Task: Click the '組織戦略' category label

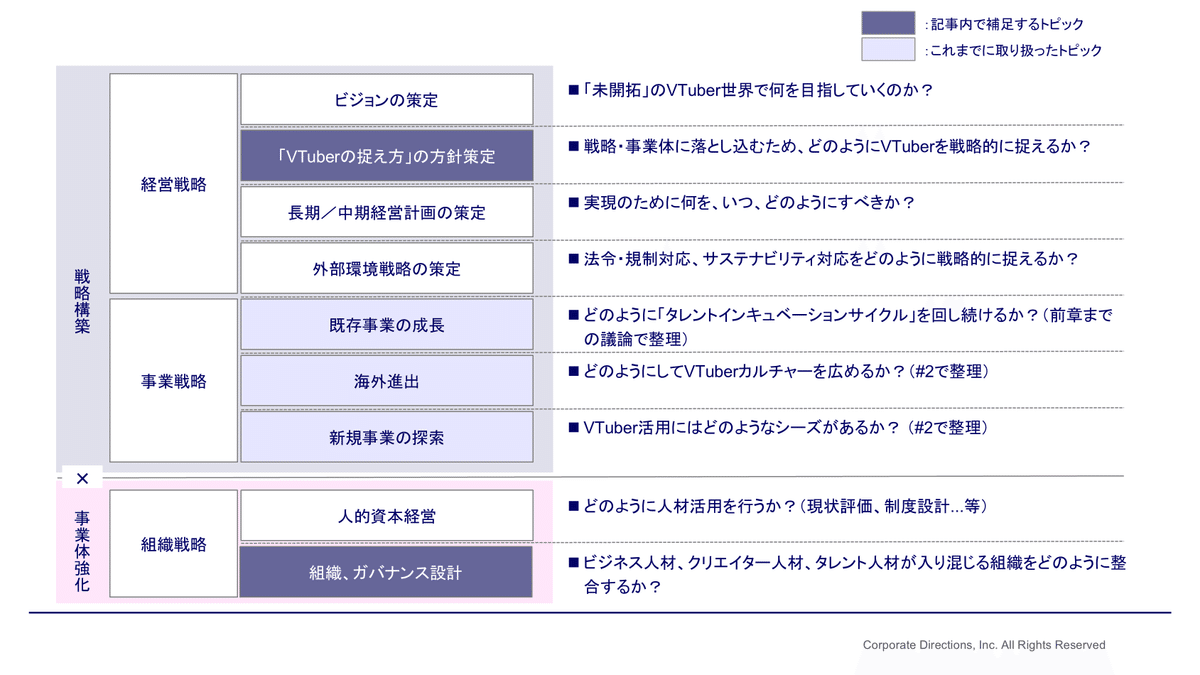Action: pyautogui.click(x=174, y=544)
